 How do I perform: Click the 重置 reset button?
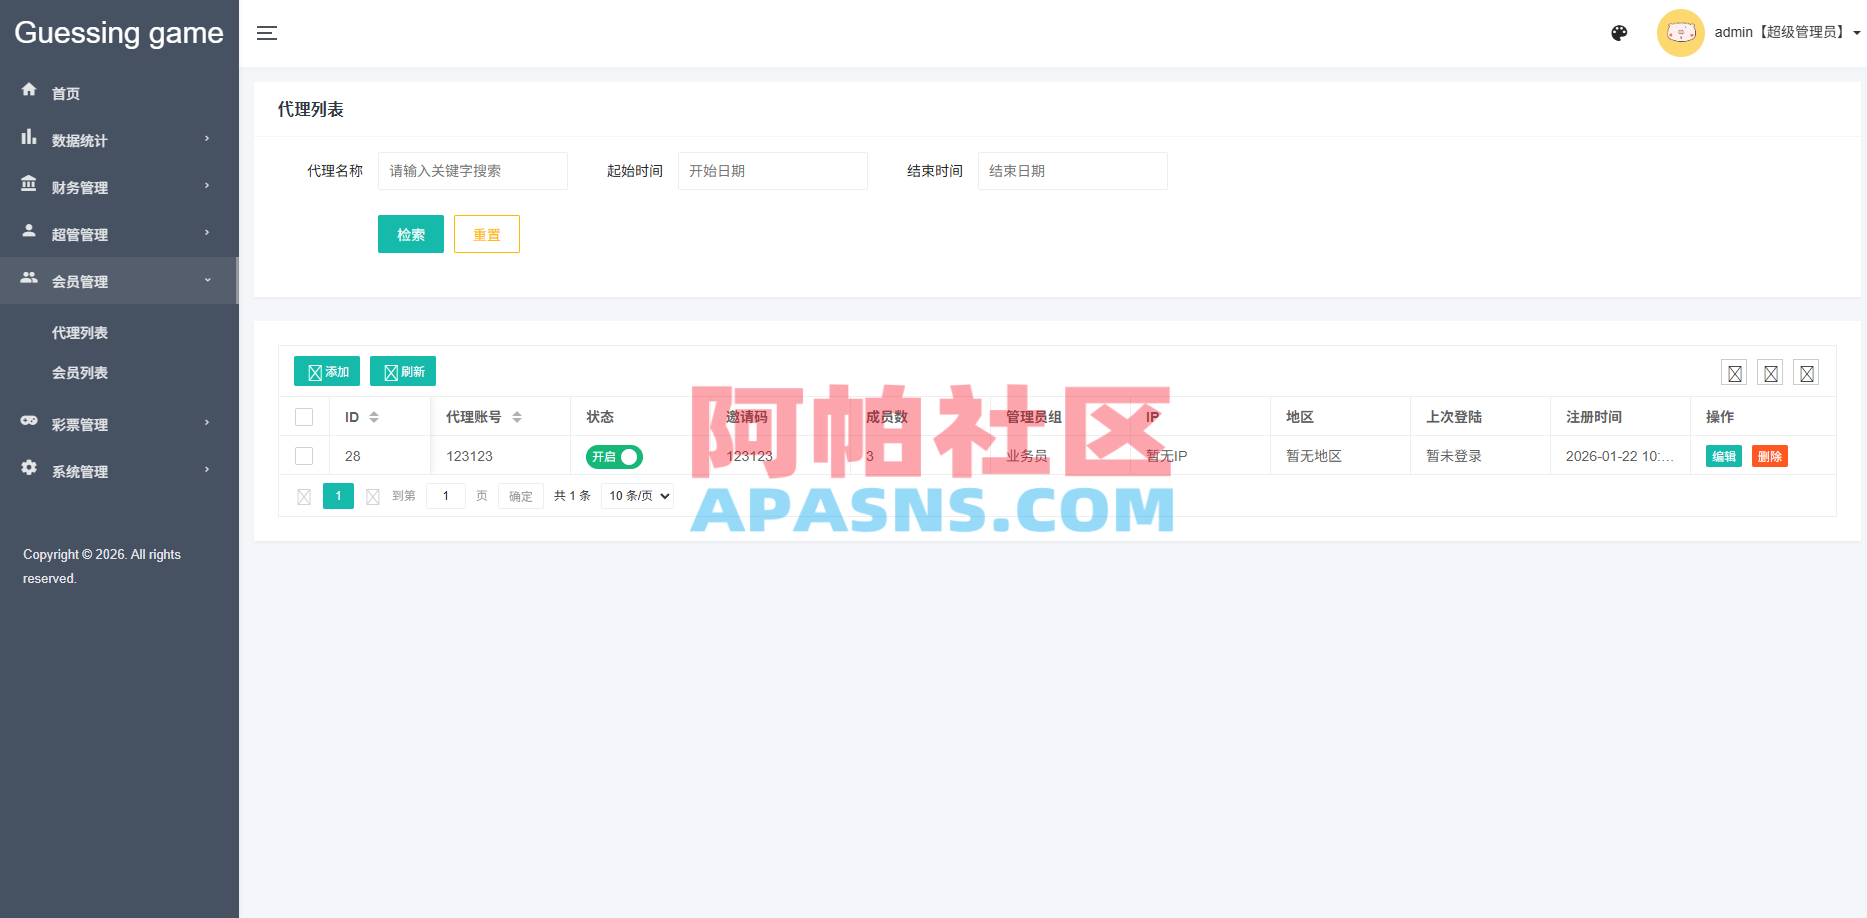click(487, 234)
